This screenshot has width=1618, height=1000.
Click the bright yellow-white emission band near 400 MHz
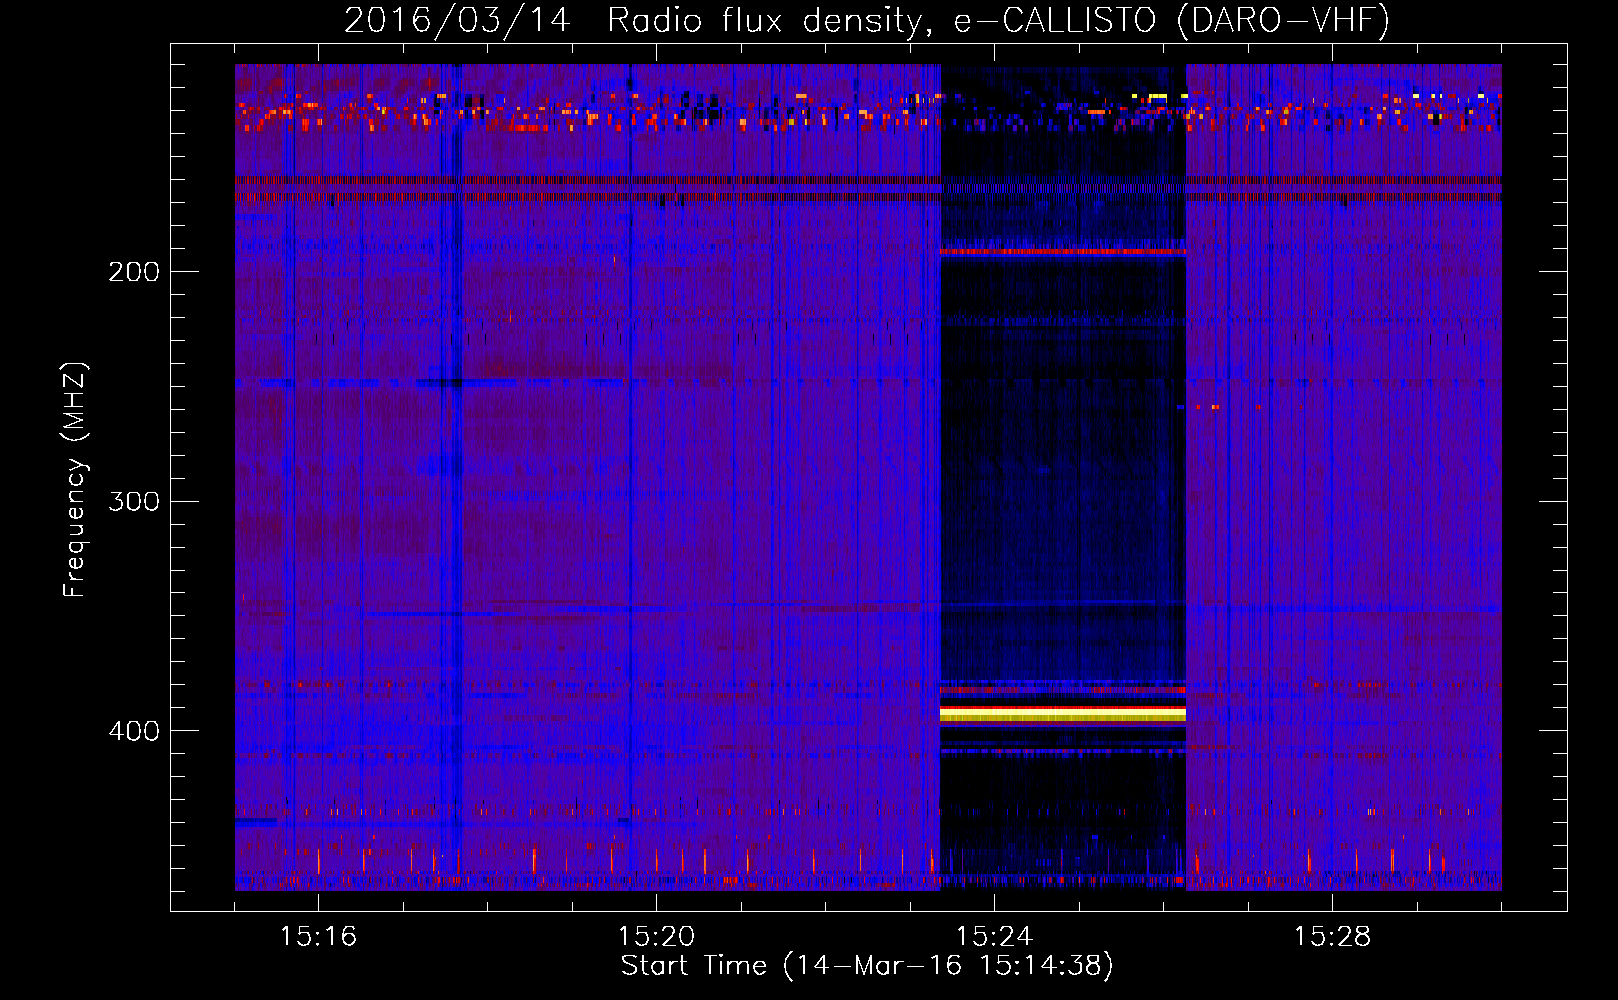1063,713
